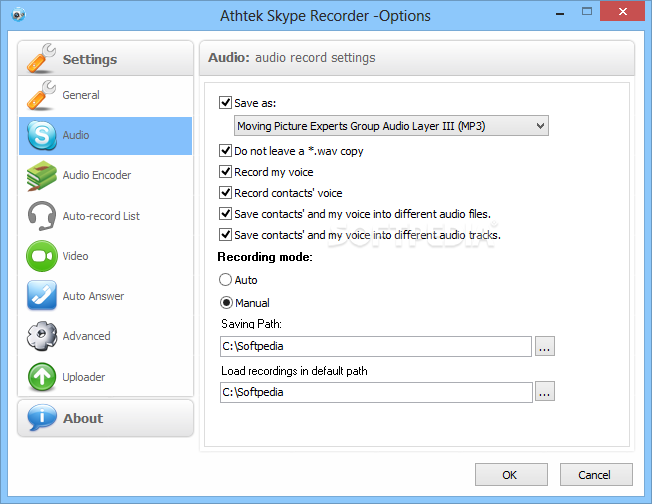Click the Cancel button
Image resolution: width=652 pixels, height=504 pixels.
click(596, 474)
